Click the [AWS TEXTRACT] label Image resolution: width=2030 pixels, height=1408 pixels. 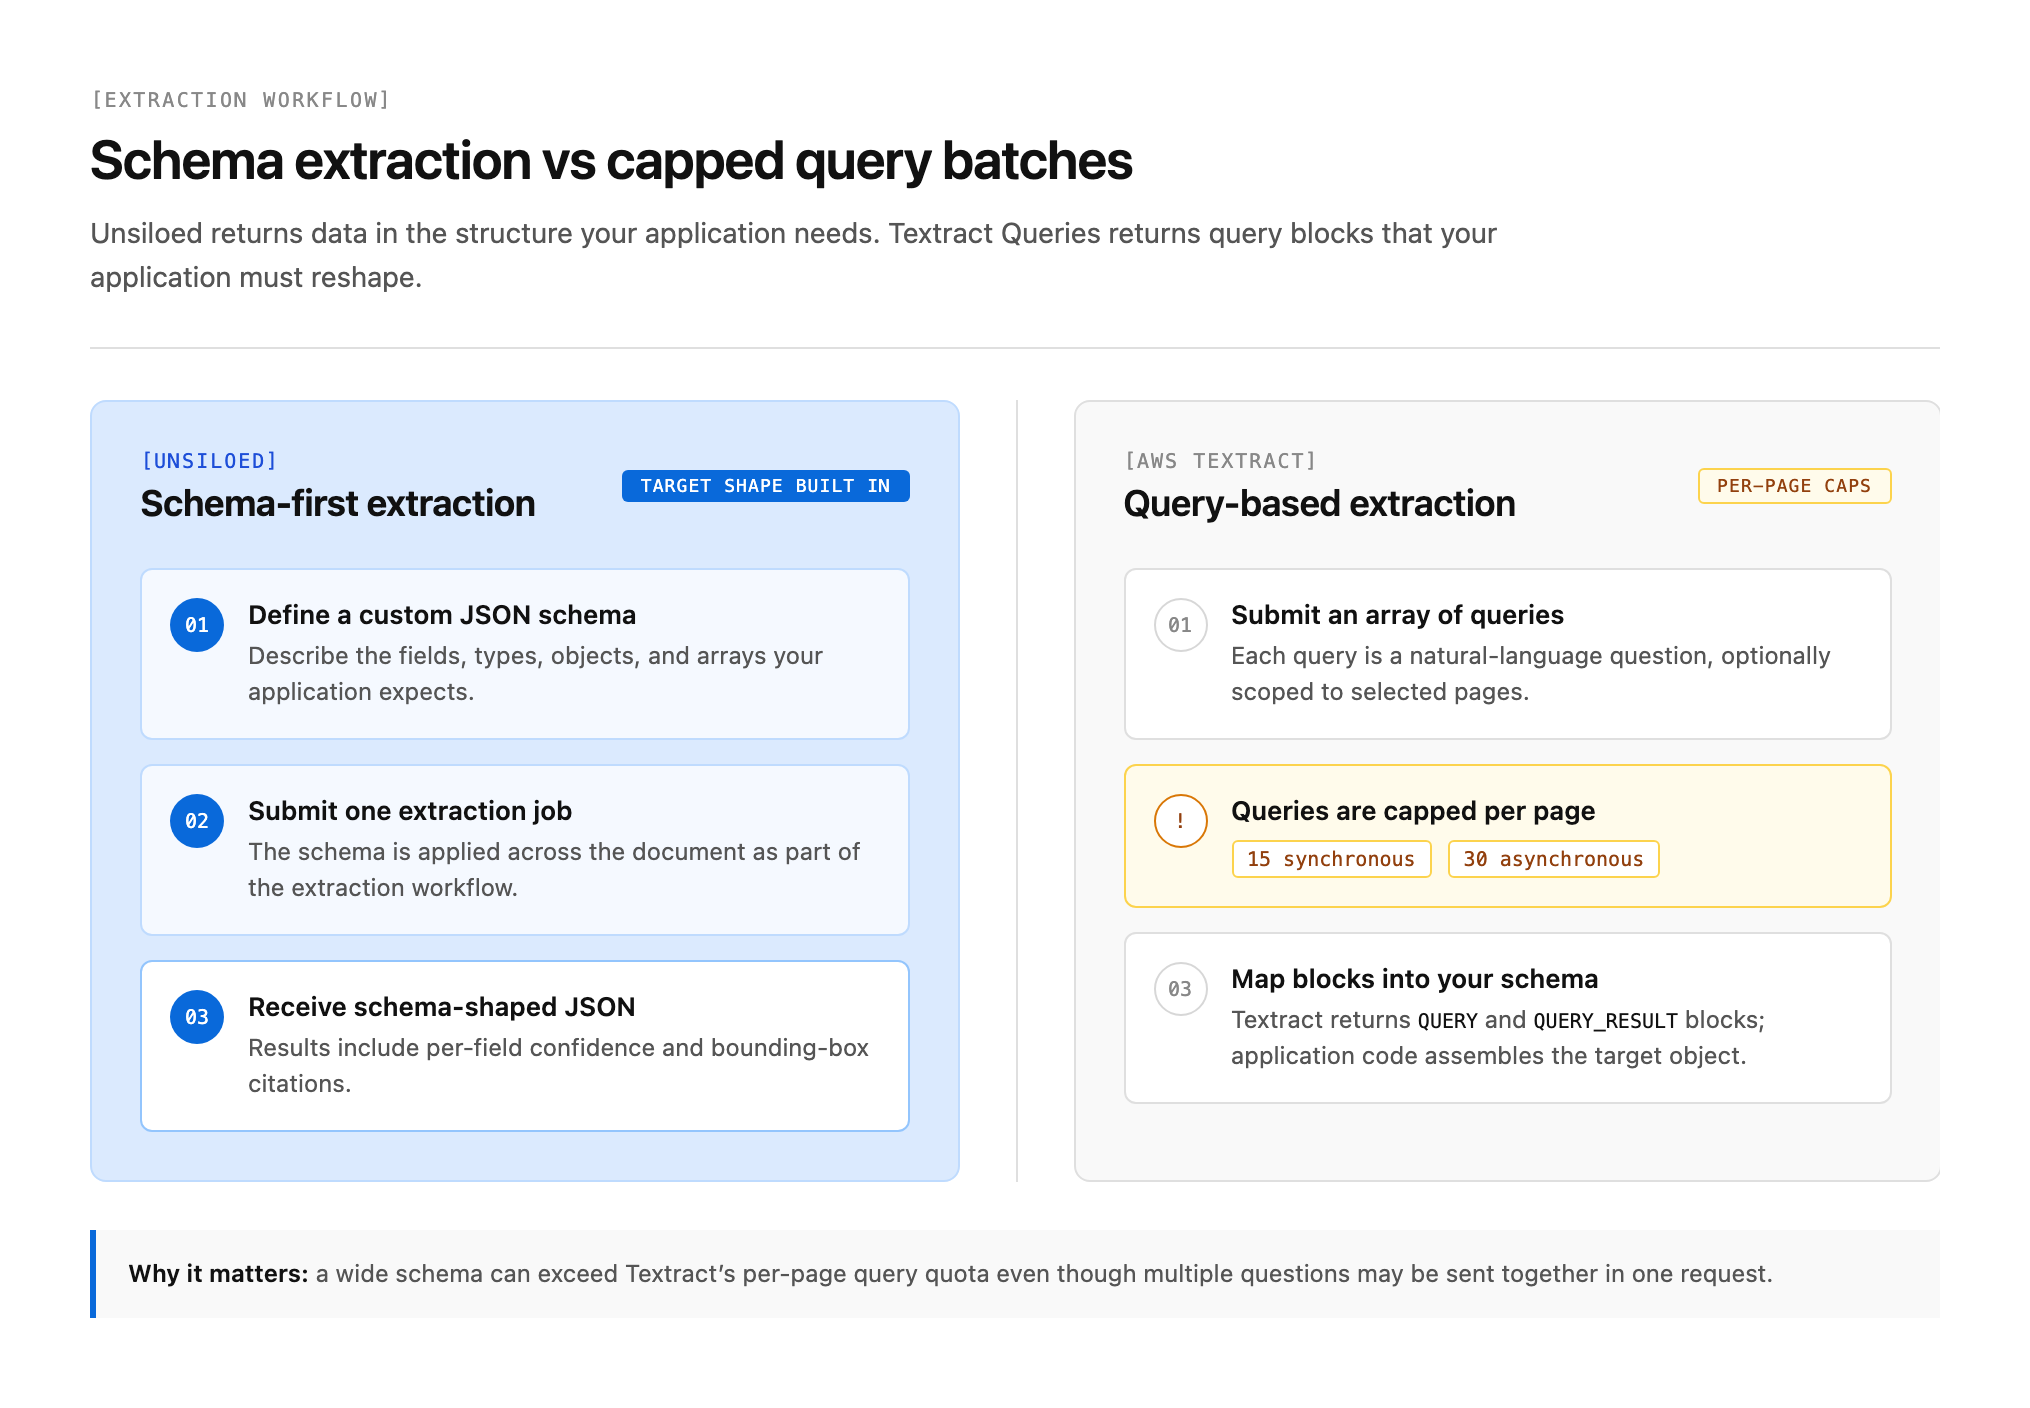click(x=1220, y=461)
